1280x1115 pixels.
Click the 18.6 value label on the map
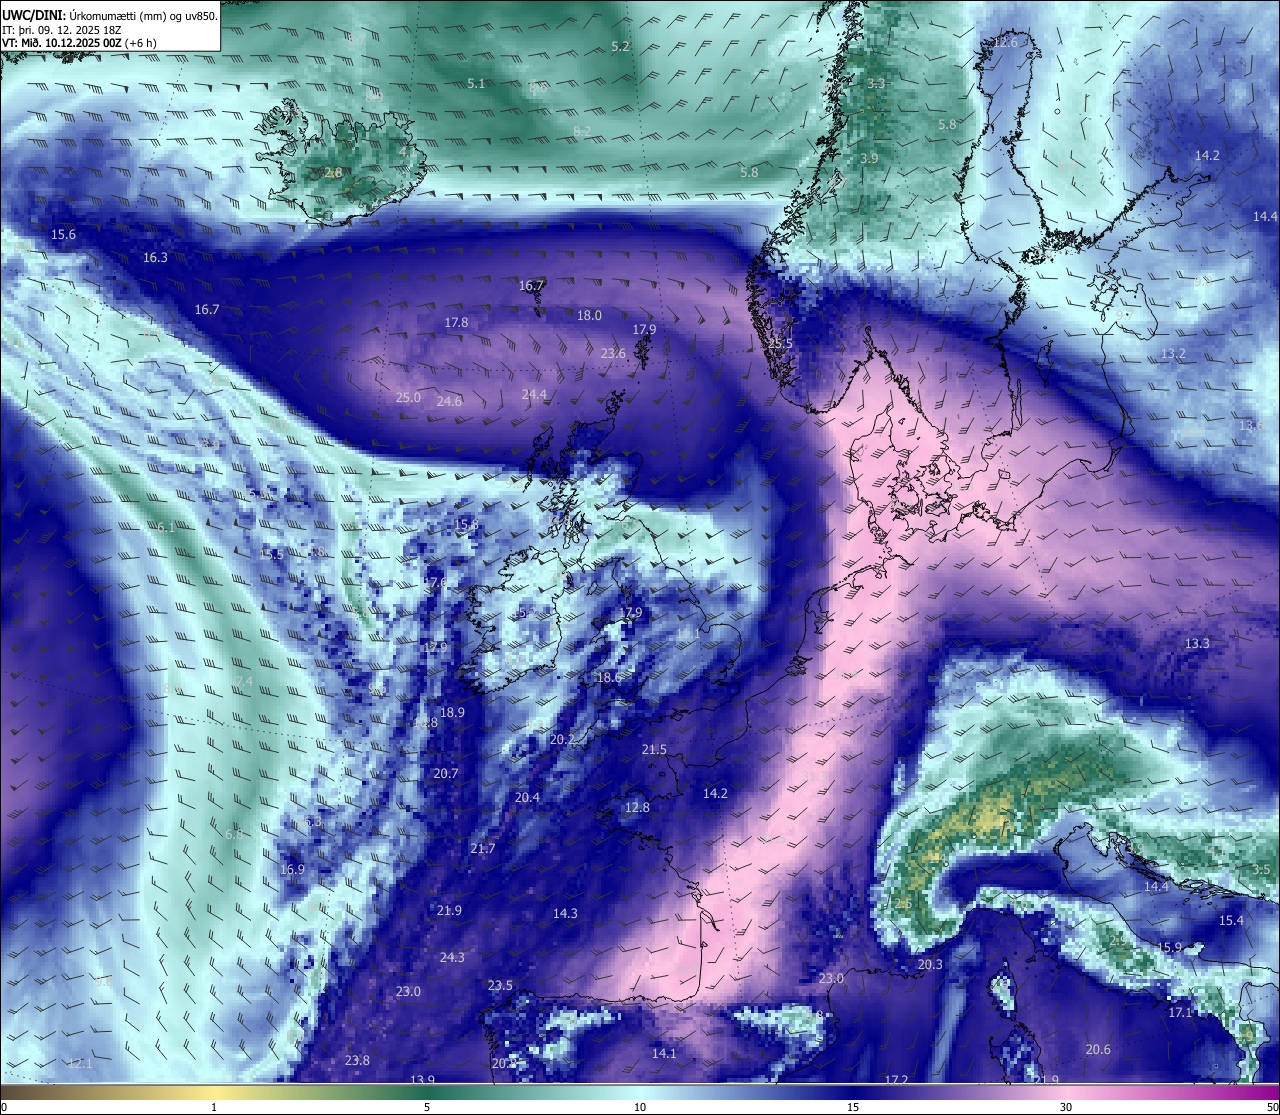tap(609, 678)
